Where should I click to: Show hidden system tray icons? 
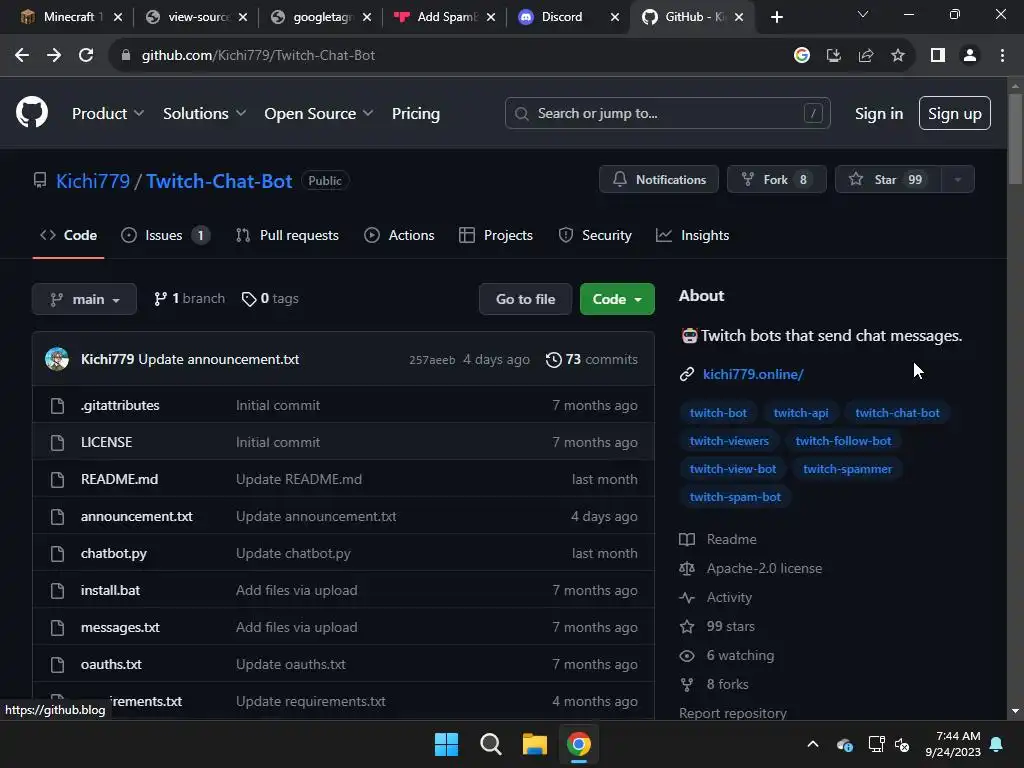(812, 744)
